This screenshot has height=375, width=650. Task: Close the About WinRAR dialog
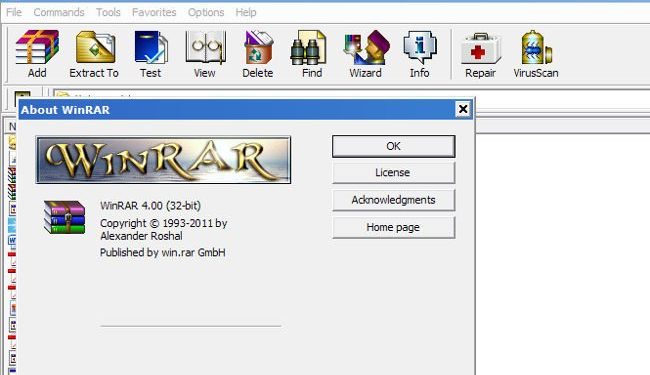click(463, 109)
